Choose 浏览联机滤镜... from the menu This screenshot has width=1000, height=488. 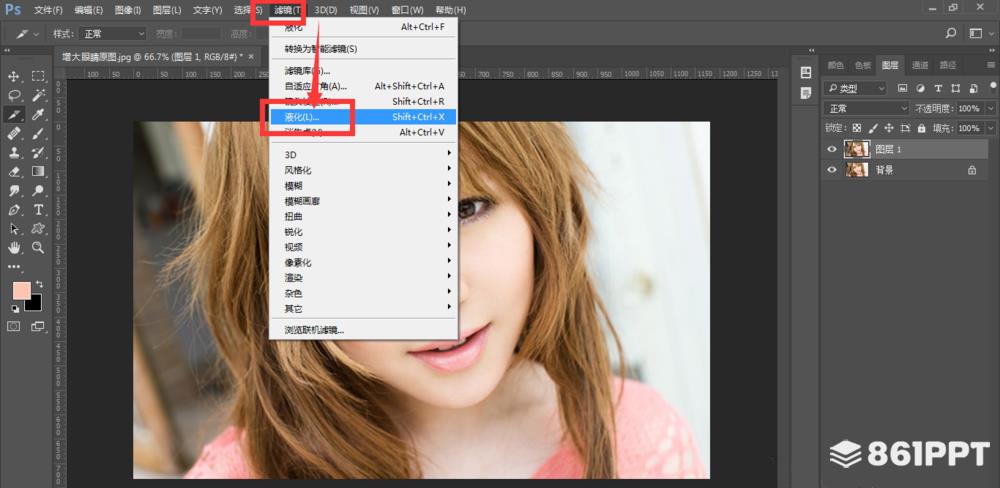(364, 330)
